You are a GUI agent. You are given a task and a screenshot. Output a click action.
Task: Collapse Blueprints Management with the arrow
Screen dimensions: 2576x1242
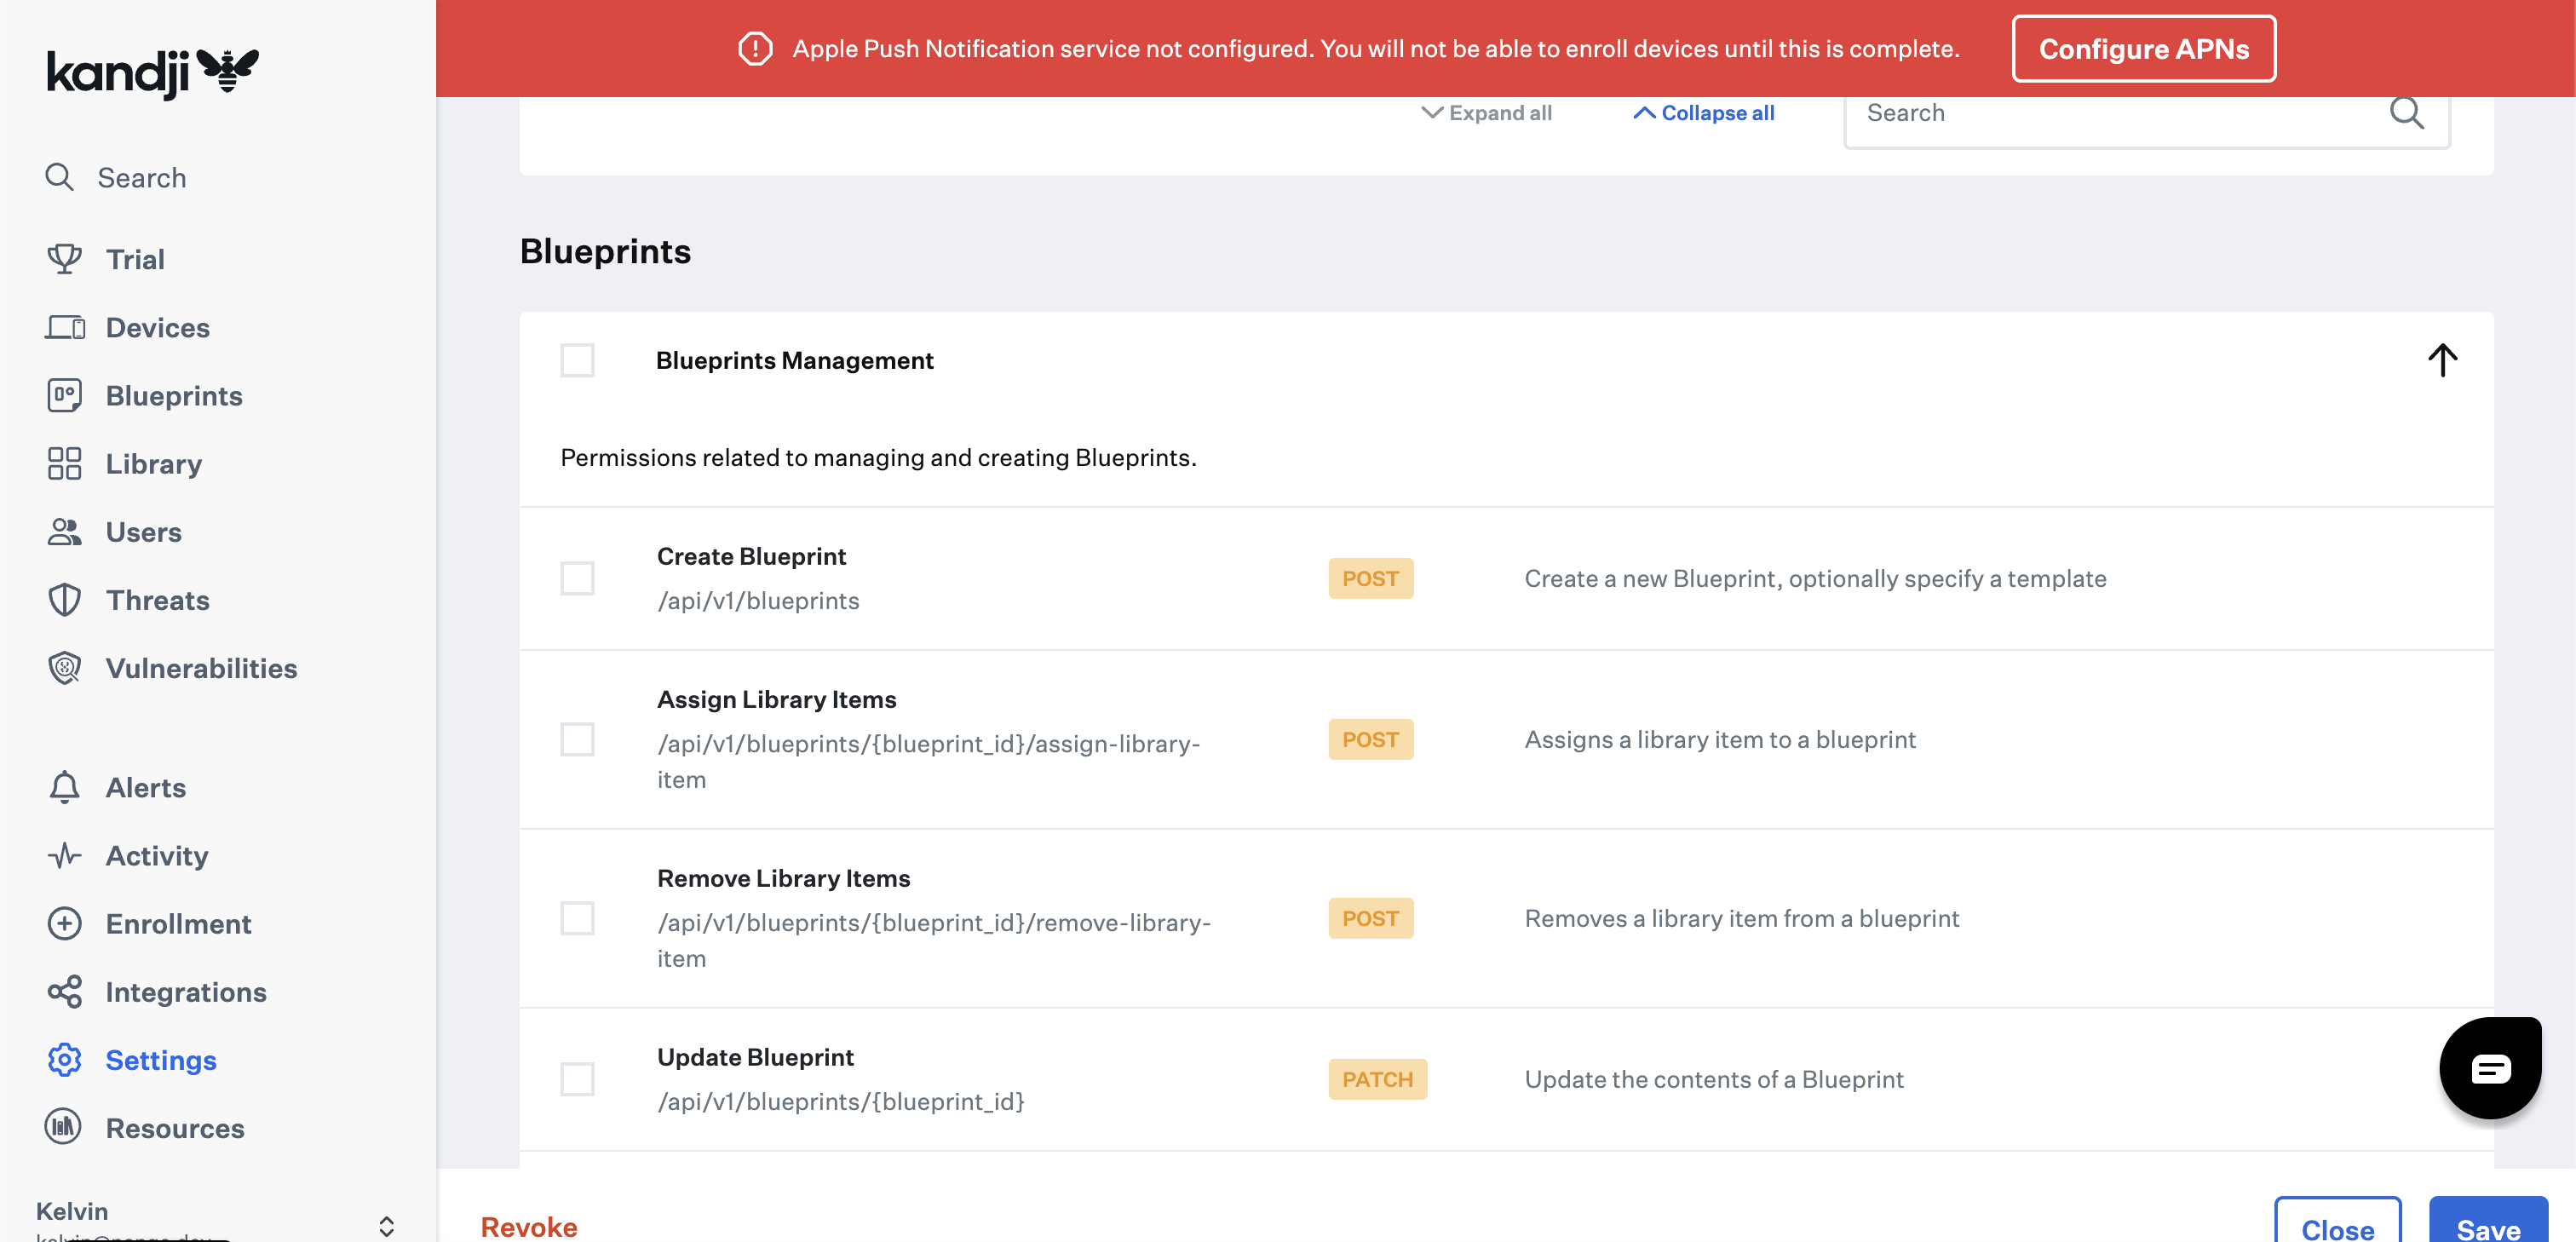2441,360
